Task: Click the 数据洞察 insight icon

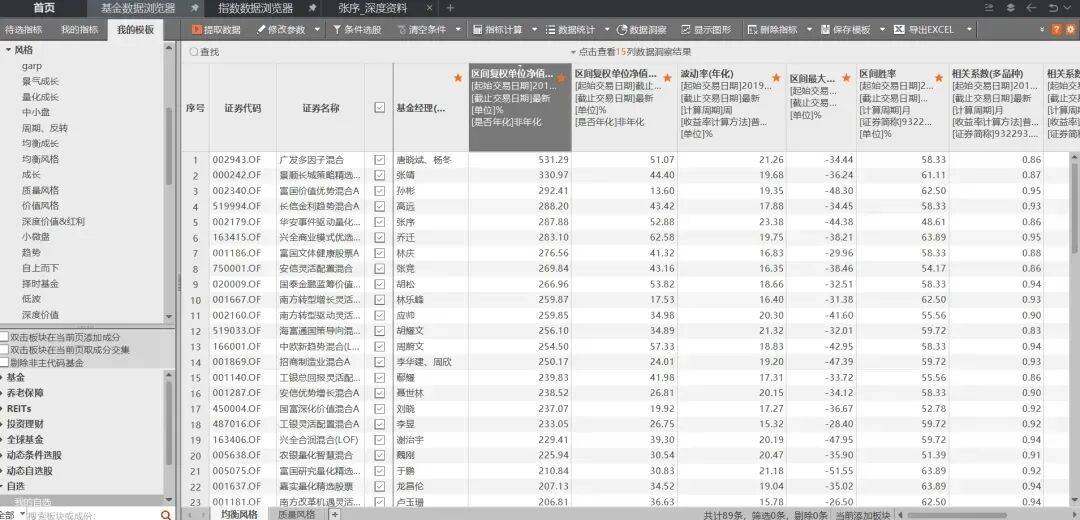Action: [x=622, y=30]
